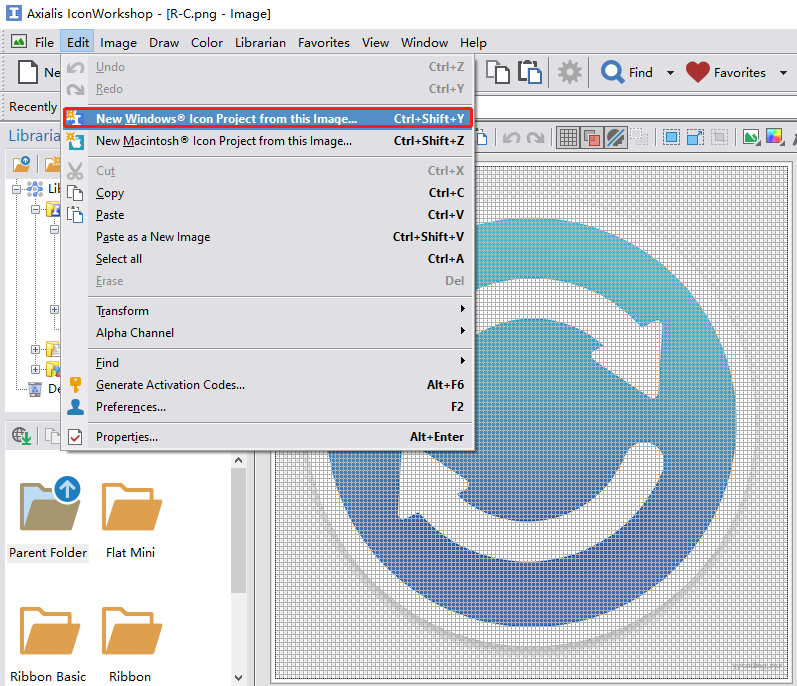This screenshot has width=797, height=686.
Task: Toggle the diagonal half-circle view button
Action: tap(615, 137)
